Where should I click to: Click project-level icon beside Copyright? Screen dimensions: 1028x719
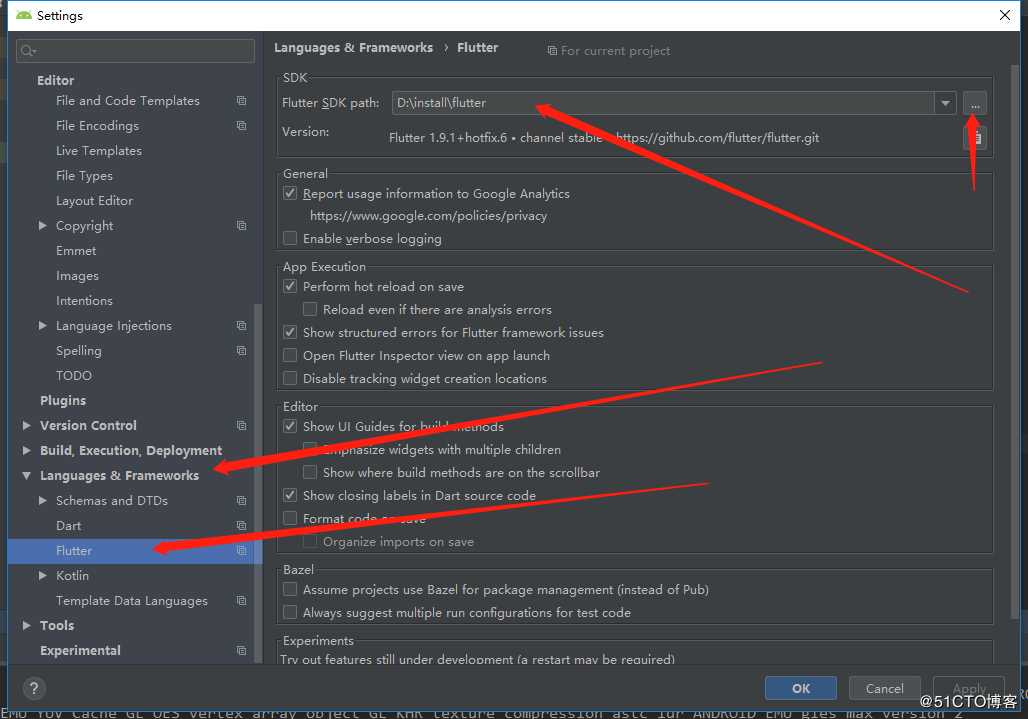(241, 225)
